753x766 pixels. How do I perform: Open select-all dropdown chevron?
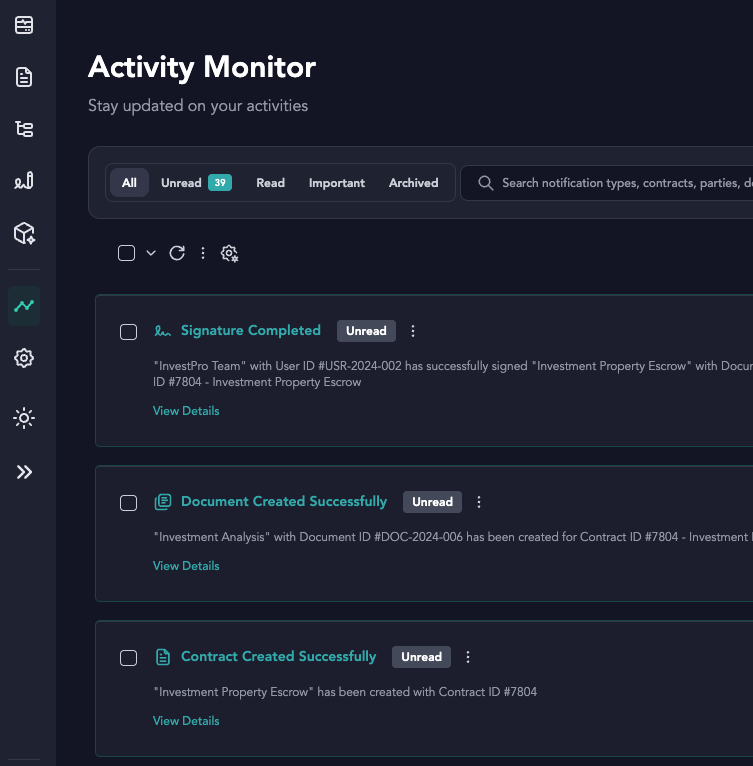click(151, 253)
